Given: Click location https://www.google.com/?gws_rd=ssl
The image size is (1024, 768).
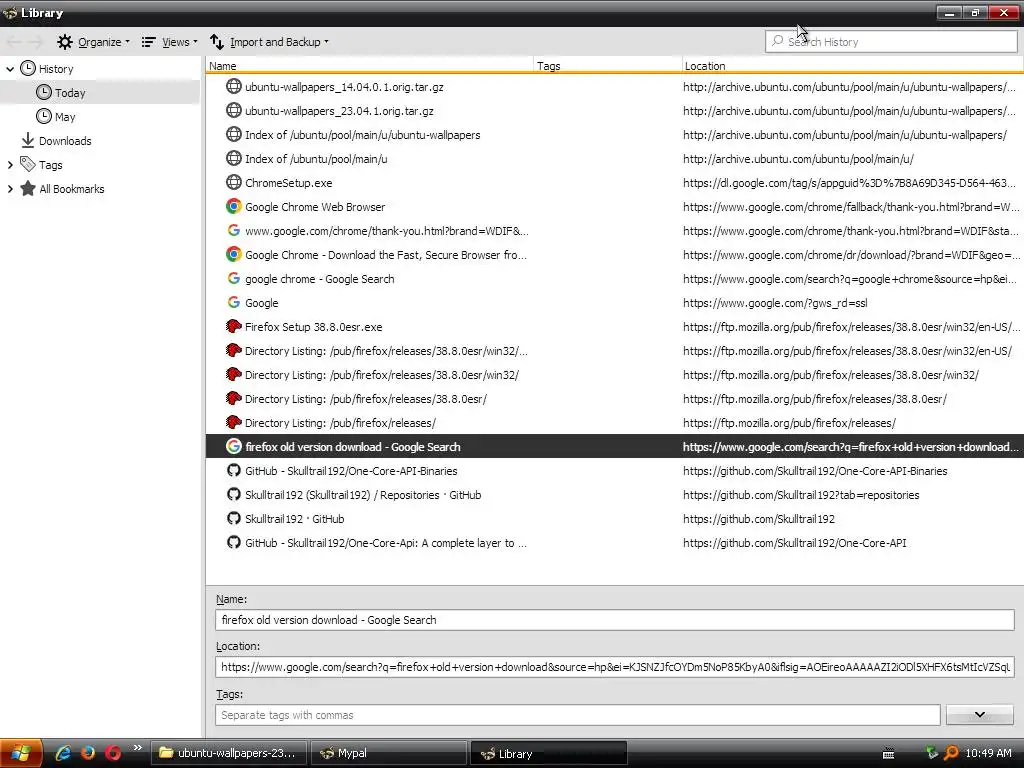Looking at the screenshot, I should (775, 303).
